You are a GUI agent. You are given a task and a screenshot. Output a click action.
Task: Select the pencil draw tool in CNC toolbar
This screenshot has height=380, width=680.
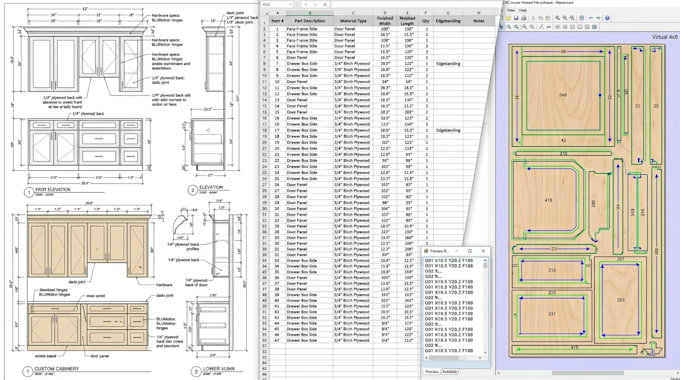[541, 27]
